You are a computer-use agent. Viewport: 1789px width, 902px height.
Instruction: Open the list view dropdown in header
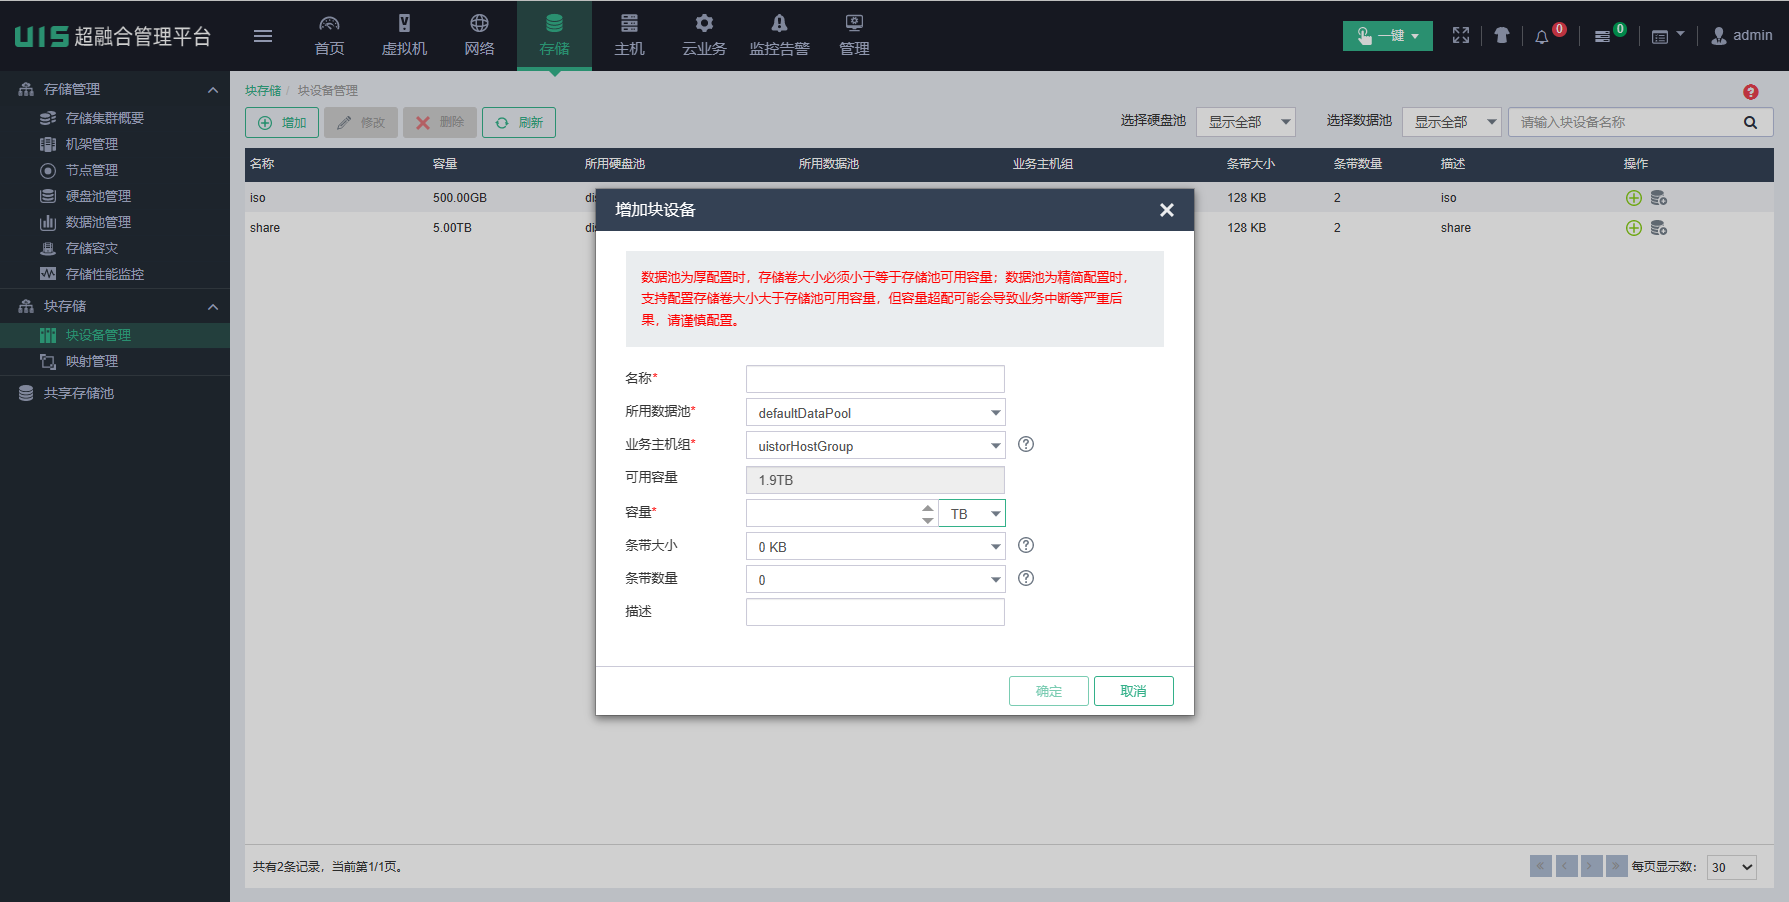1667,36
